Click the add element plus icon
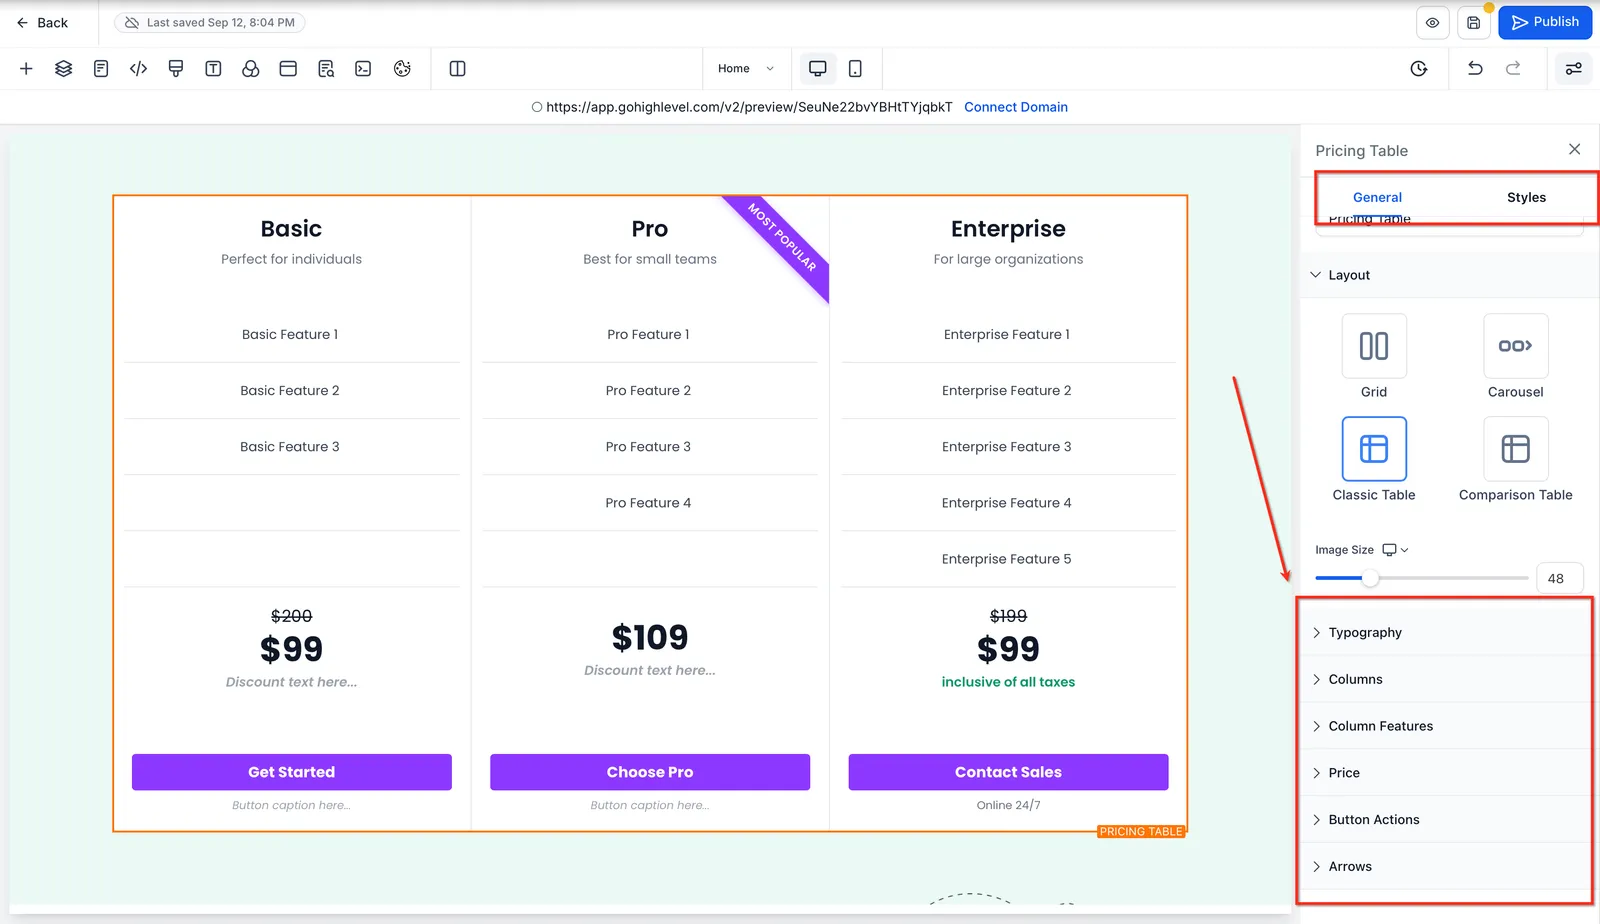Screen dimensions: 1600x924 (x=26, y=68)
